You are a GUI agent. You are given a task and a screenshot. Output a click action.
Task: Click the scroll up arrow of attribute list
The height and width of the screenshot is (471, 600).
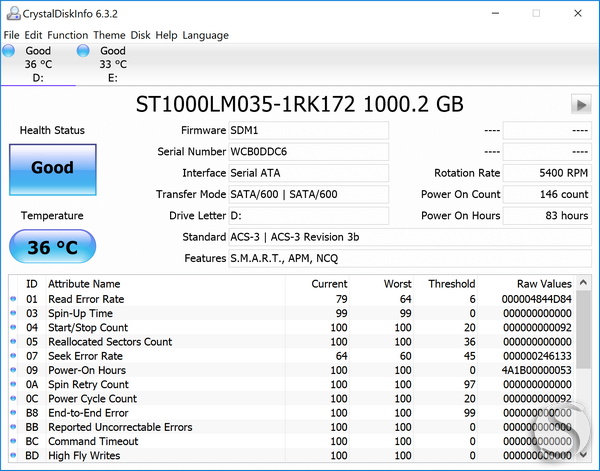point(583,283)
